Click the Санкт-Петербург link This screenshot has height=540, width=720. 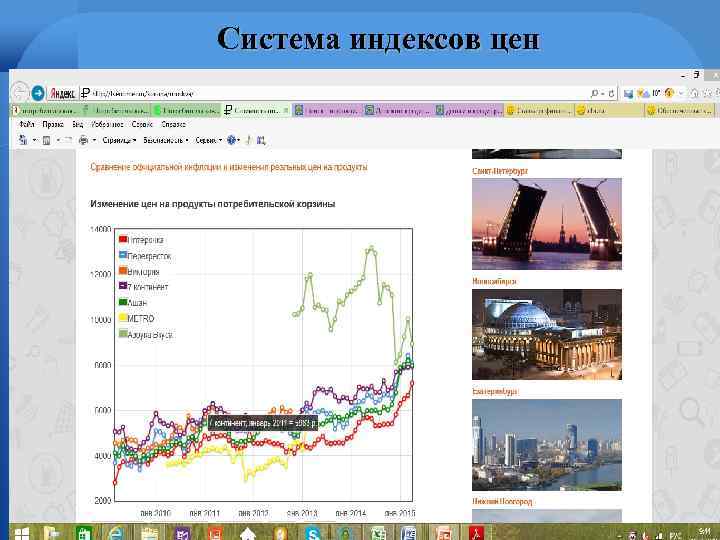click(x=500, y=171)
